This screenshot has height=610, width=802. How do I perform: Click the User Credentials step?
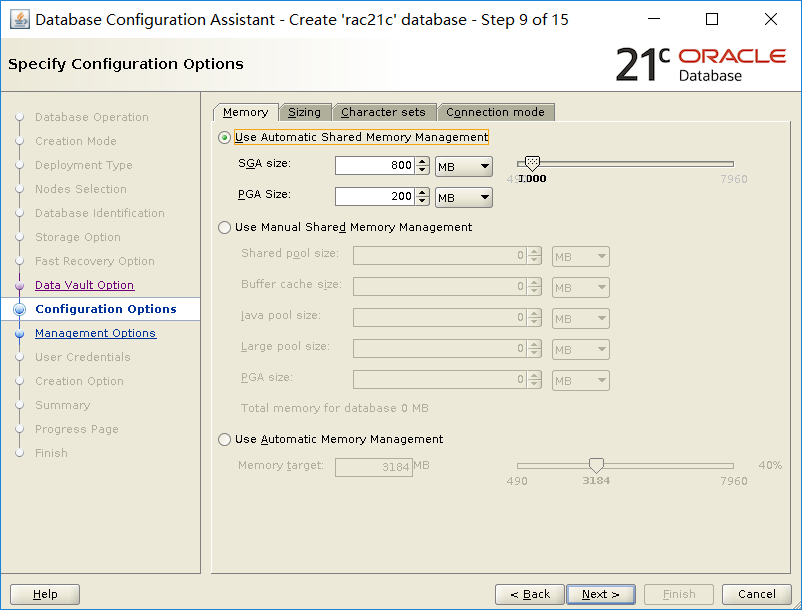coord(83,357)
